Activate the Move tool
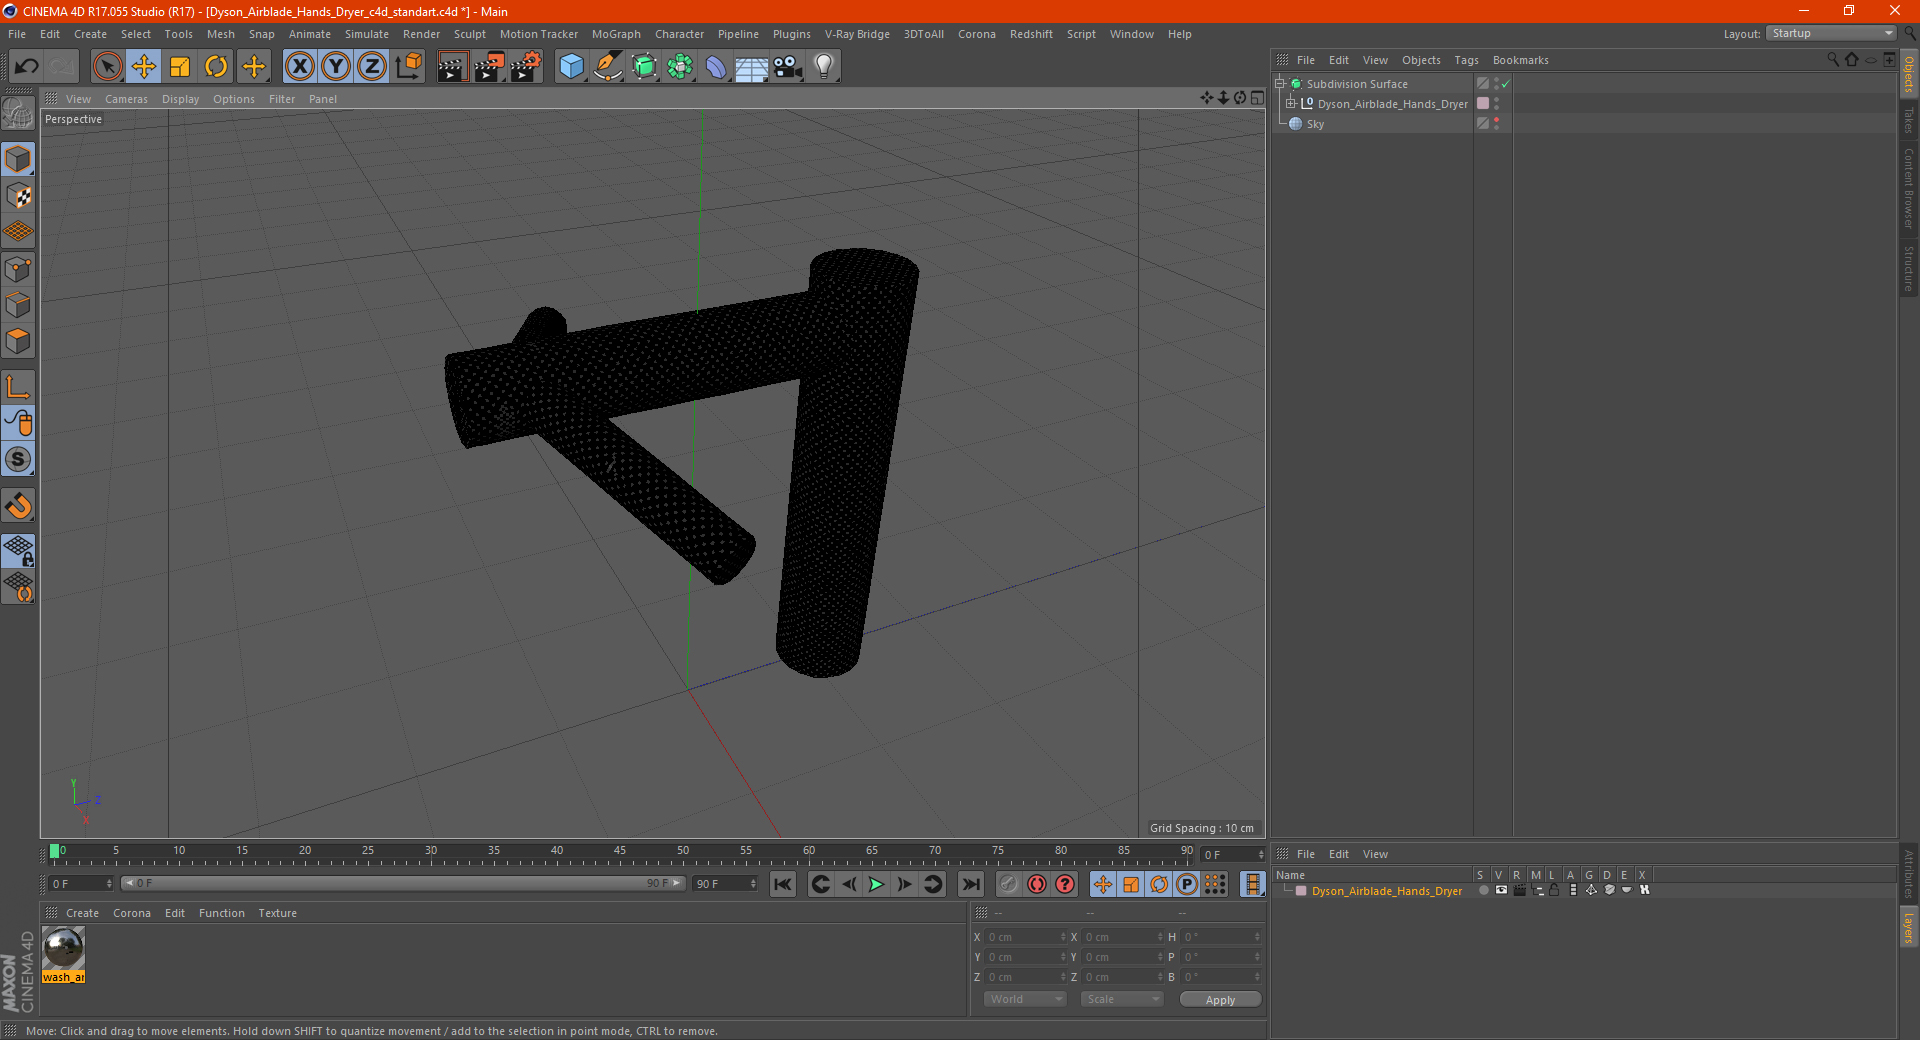 144,67
